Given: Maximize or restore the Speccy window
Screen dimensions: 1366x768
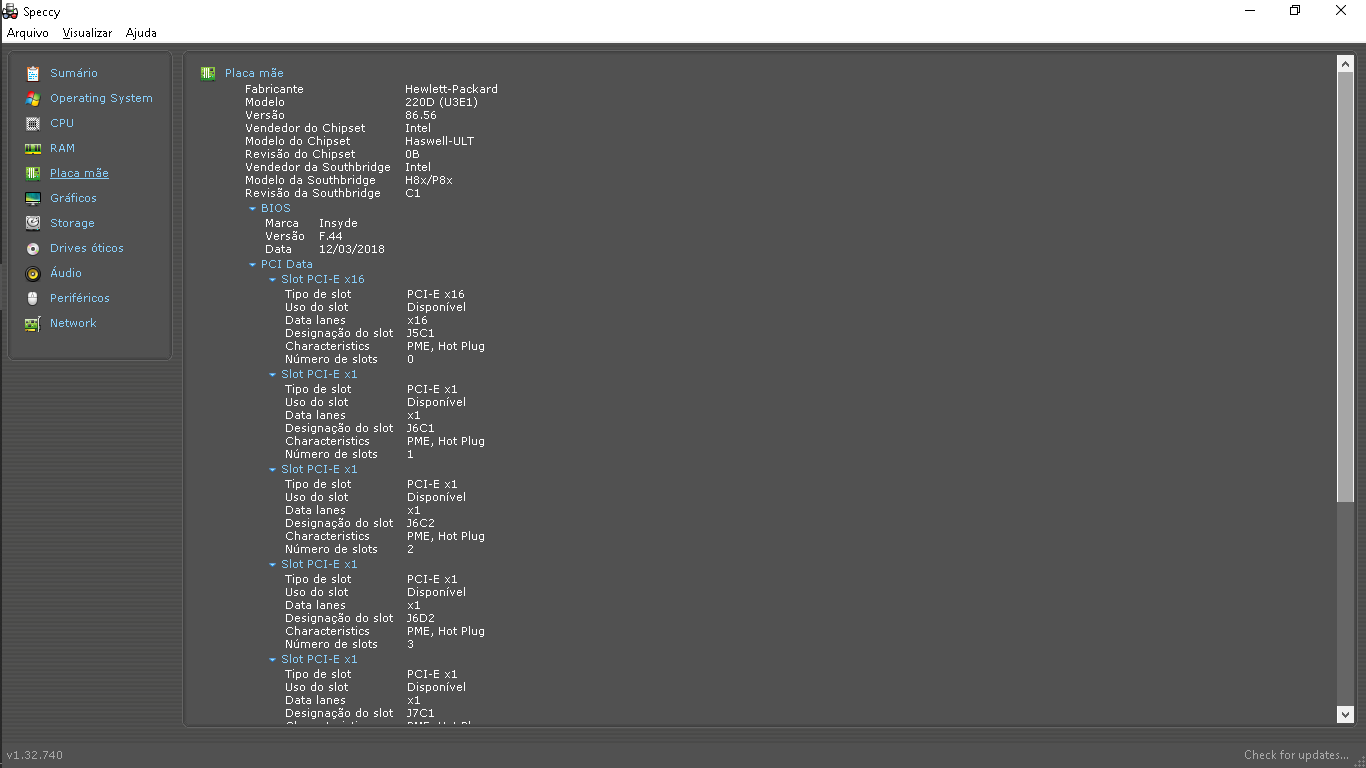Looking at the screenshot, I should pos(1295,11).
